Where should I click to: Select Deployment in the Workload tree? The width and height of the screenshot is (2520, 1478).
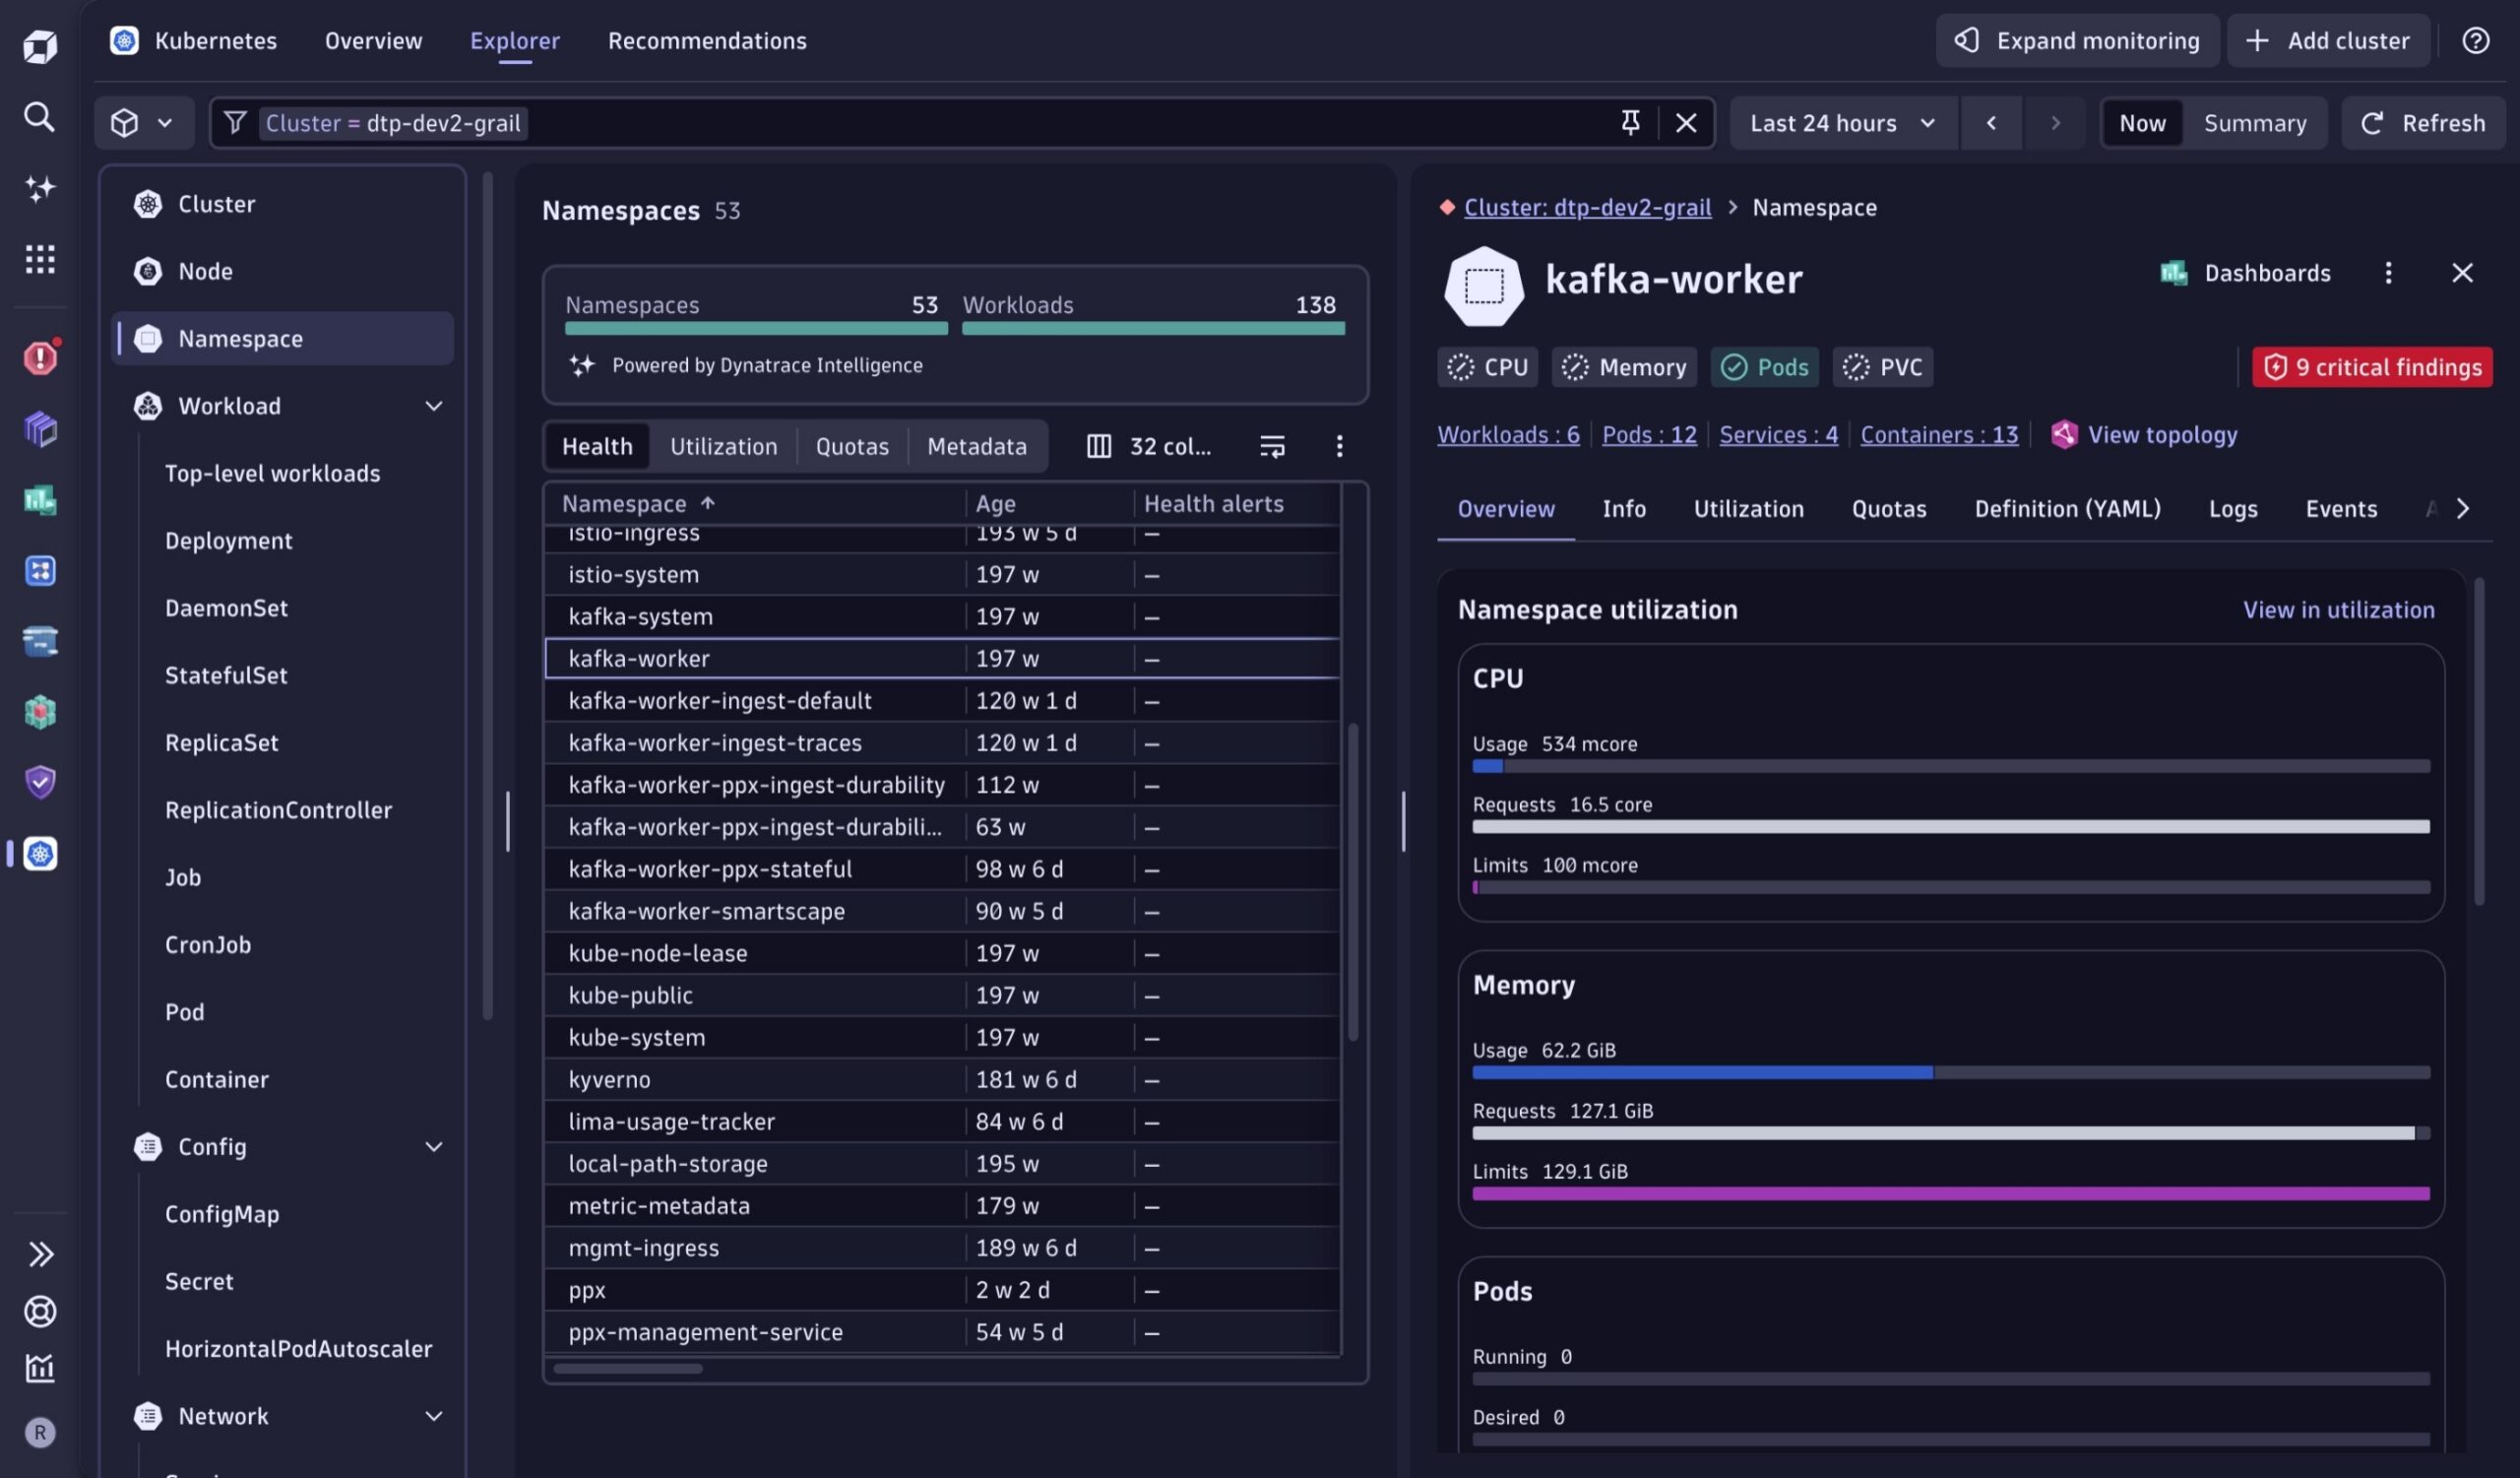228,541
